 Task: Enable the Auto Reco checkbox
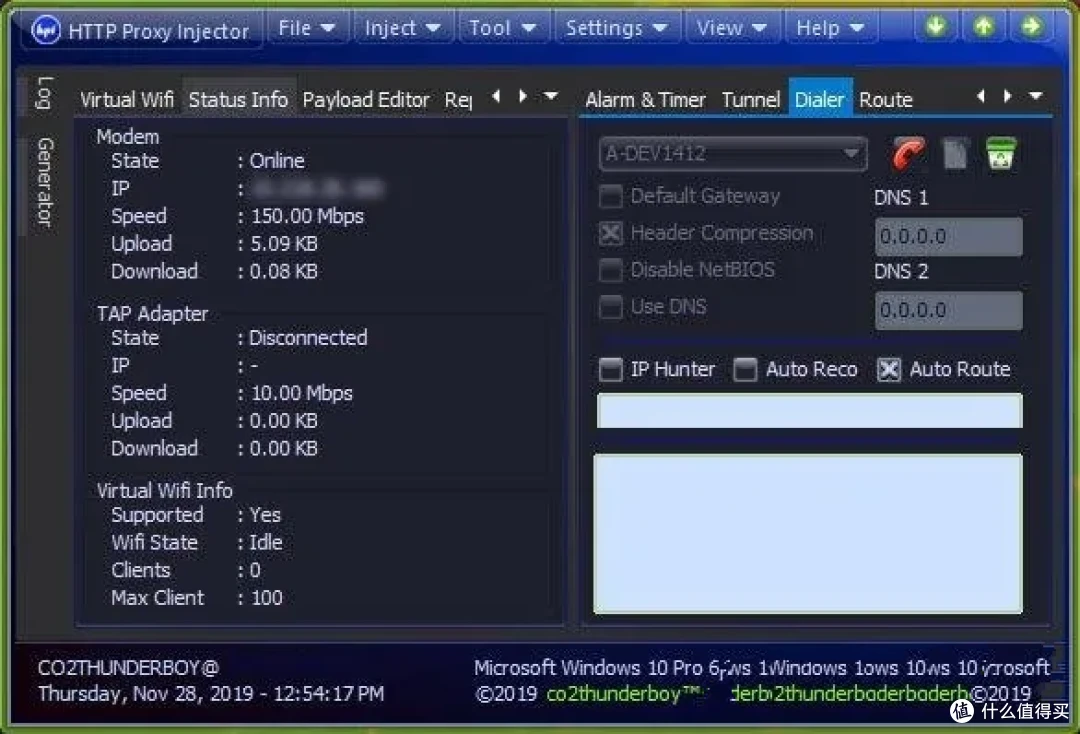pos(745,370)
